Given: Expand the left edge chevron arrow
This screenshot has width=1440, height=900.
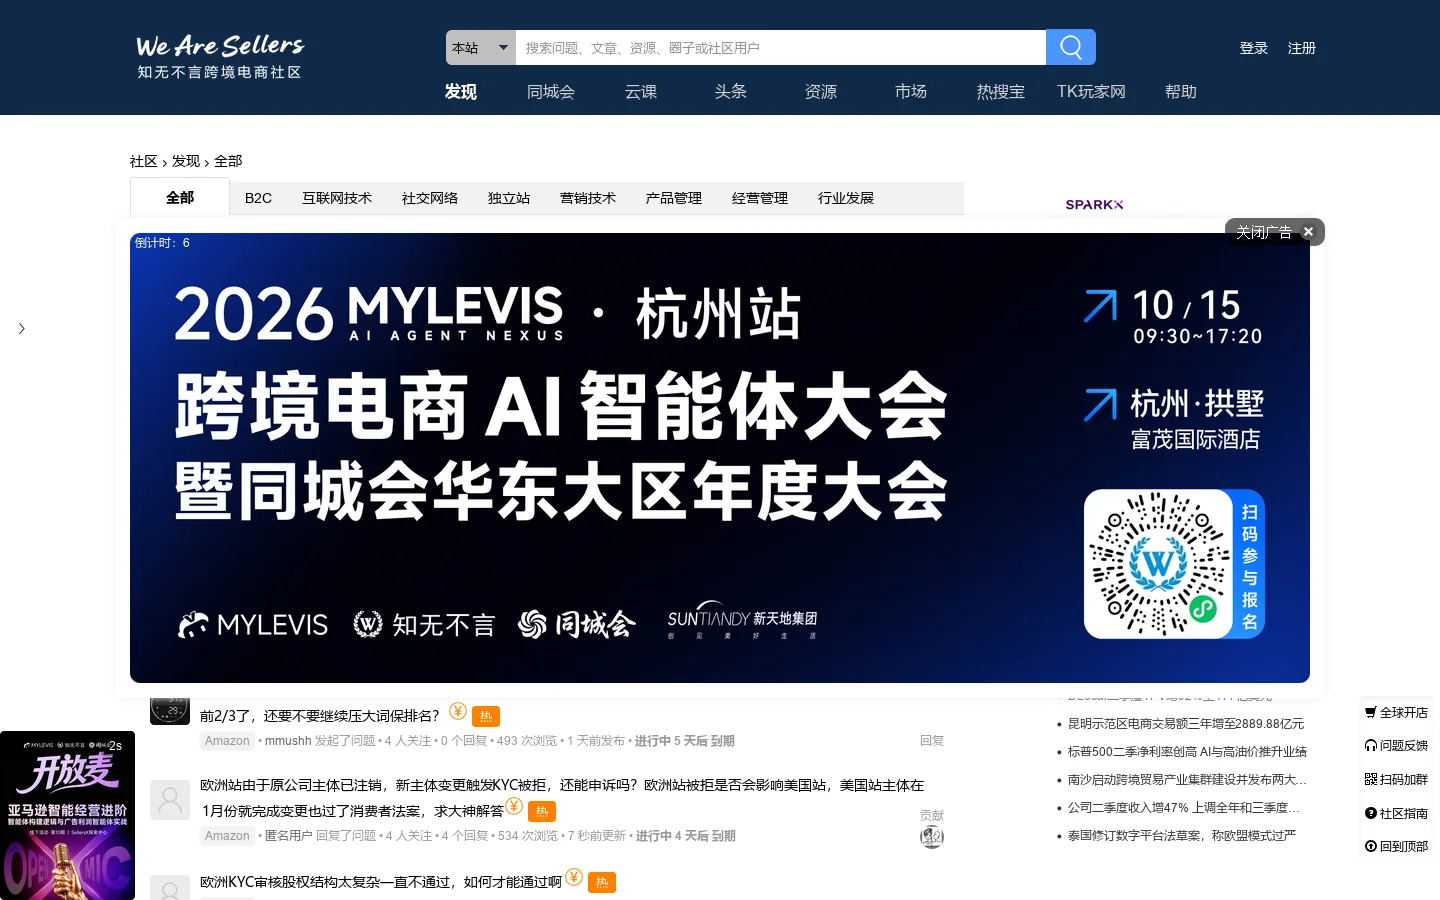Looking at the screenshot, I should point(22,328).
